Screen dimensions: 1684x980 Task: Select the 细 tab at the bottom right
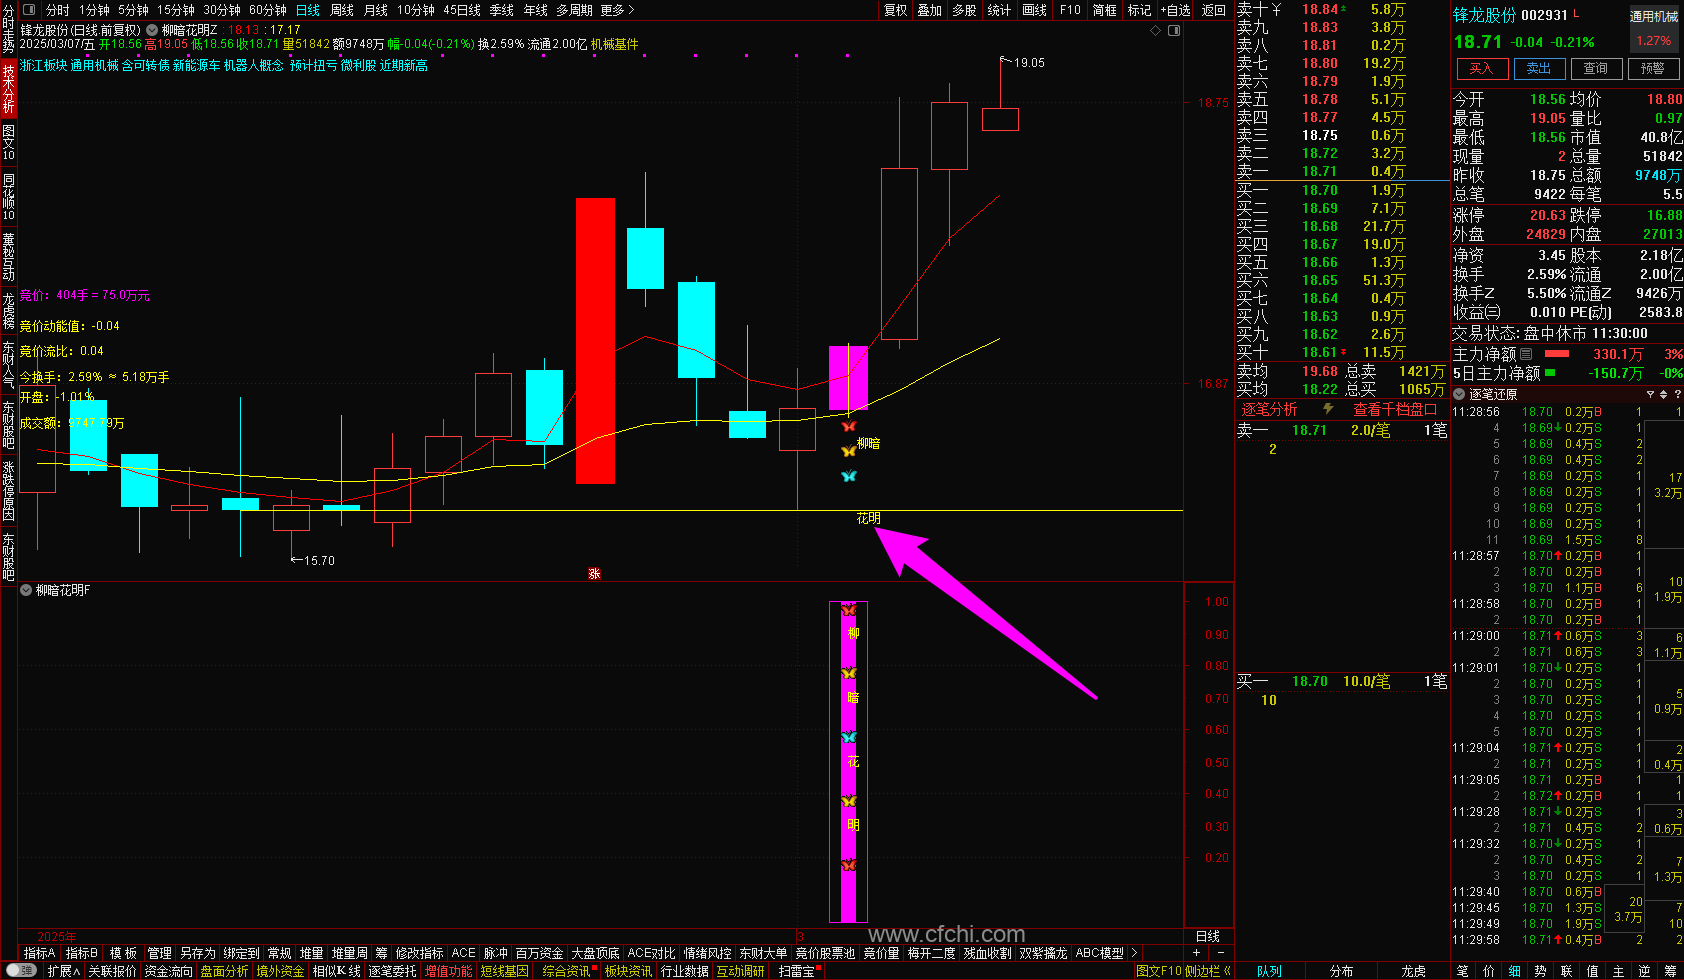(x=1514, y=971)
